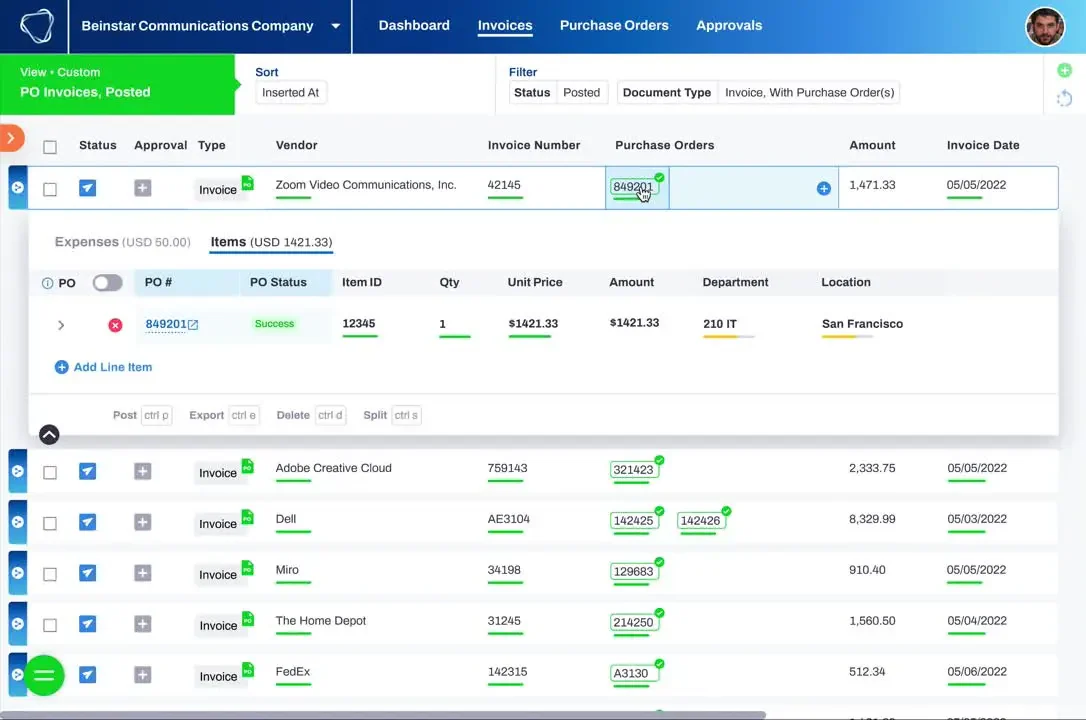This screenshot has width=1086, height=720.
Task: Click posted status icon for Home Depot row
Action: coord(87,624)
